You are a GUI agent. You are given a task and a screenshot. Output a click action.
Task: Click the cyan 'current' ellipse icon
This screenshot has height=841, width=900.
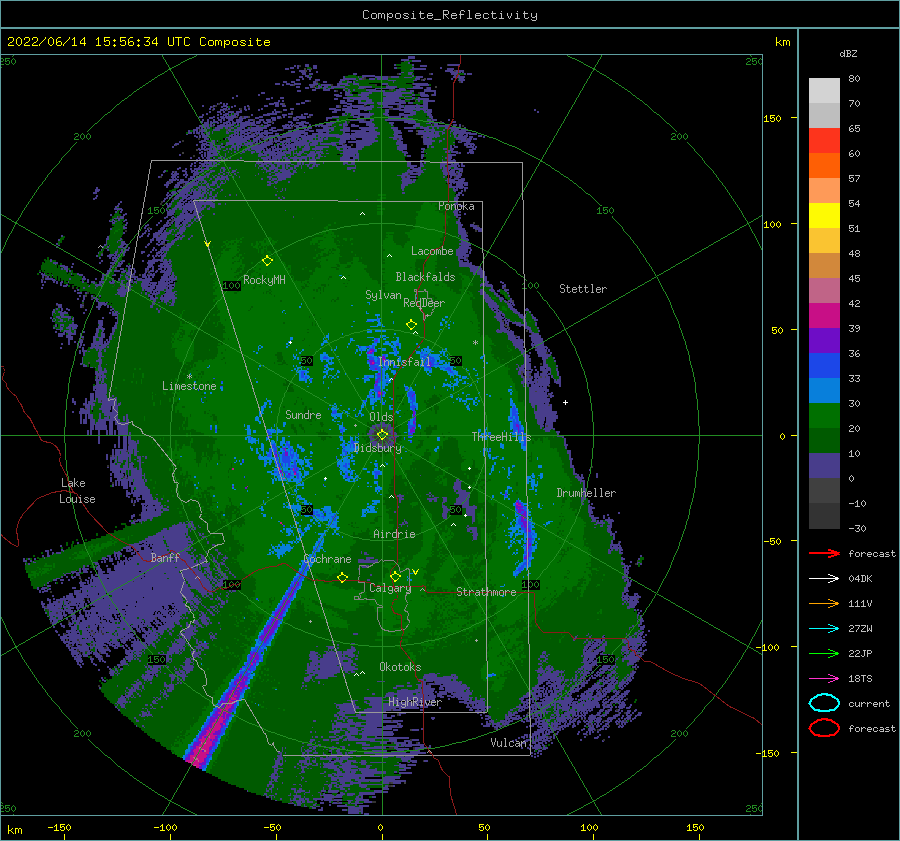[x=824, y=703]
